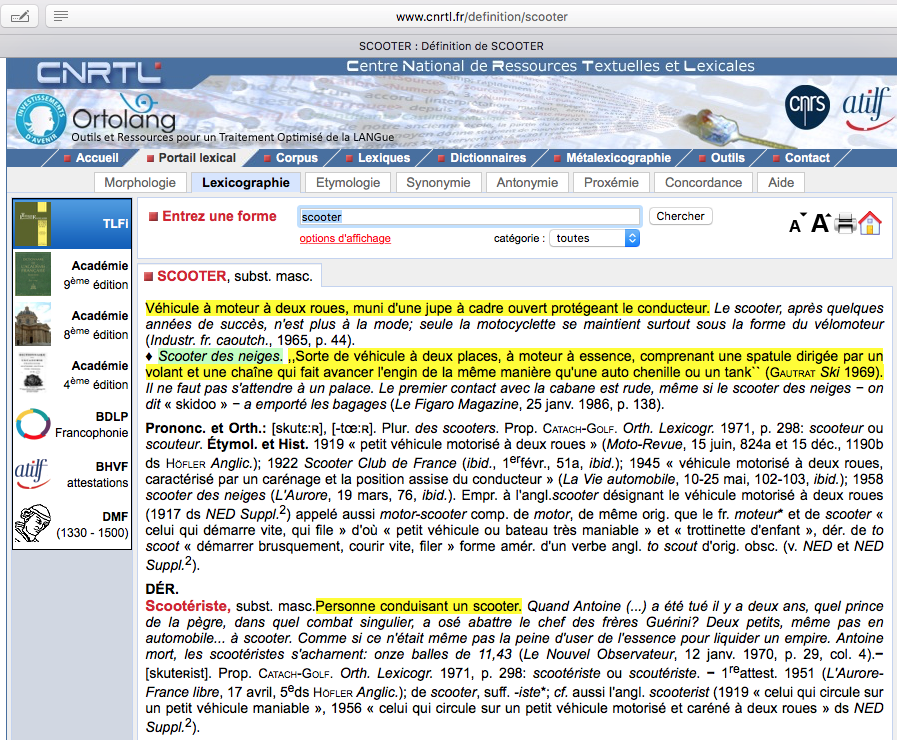Click DMF (1330 - 1500) label
The width and height of the screenshot is (897, 740).
point(92,524)
